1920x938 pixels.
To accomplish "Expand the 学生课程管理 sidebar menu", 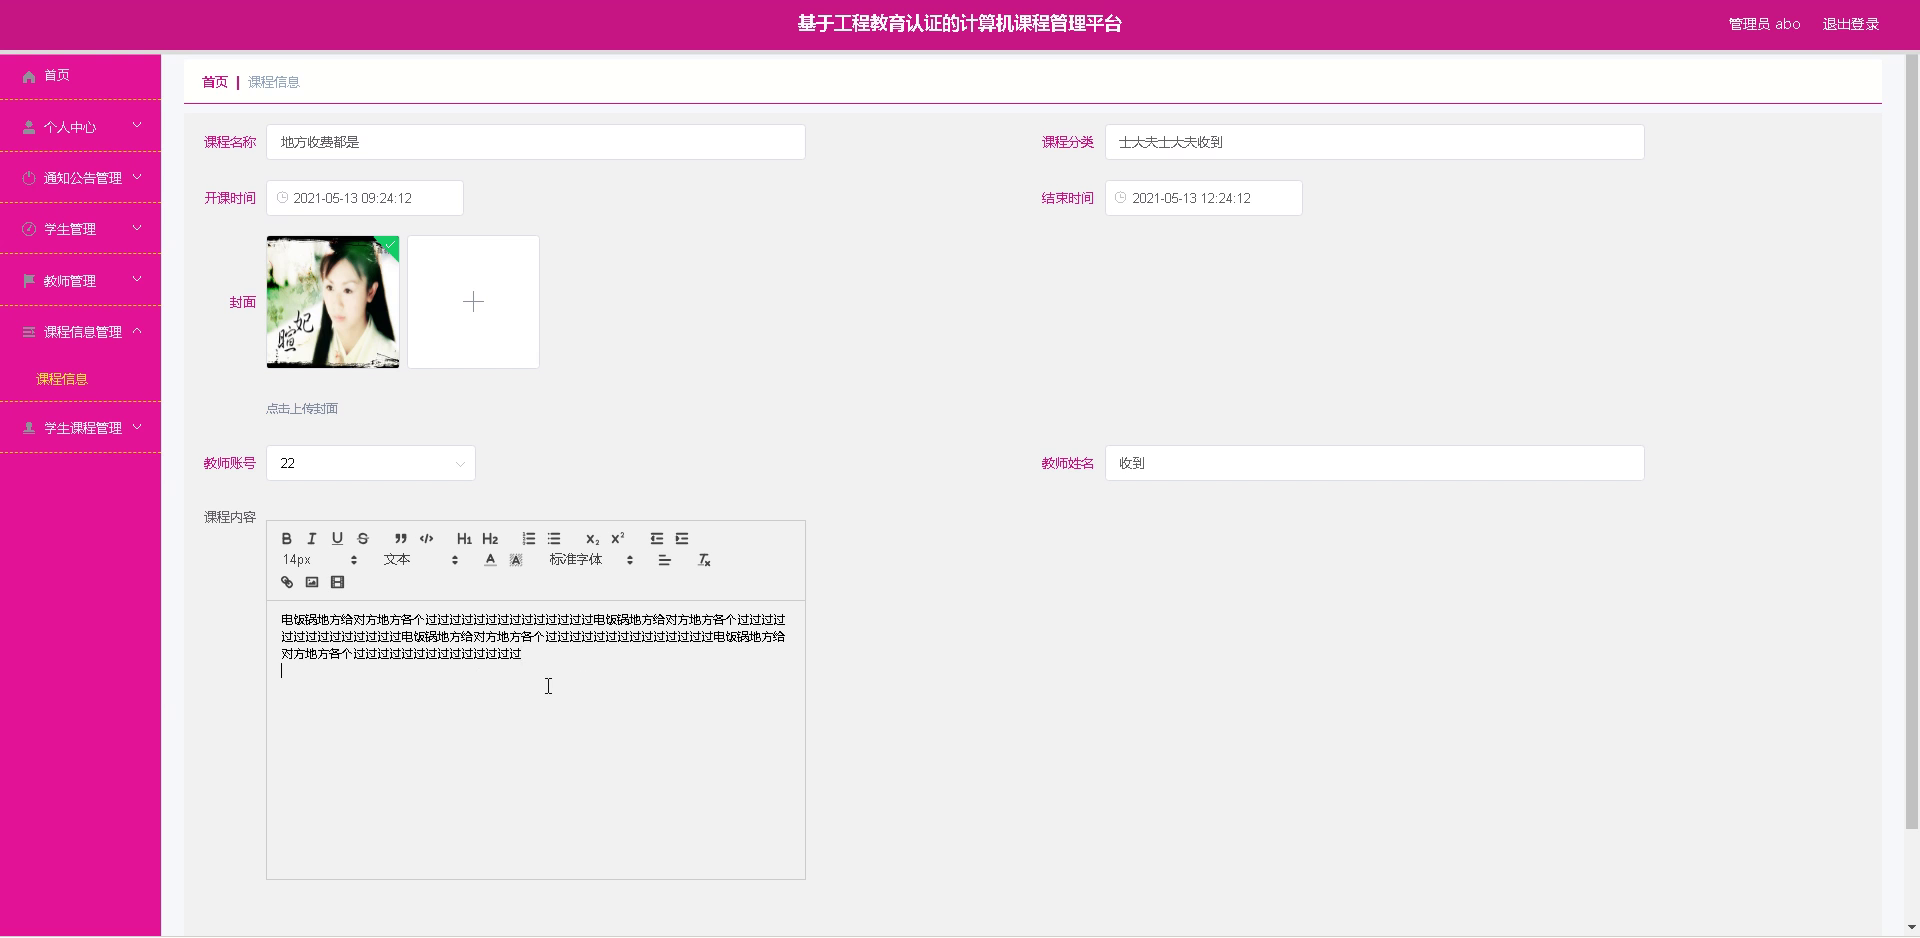I will click(x=80, y=427).
